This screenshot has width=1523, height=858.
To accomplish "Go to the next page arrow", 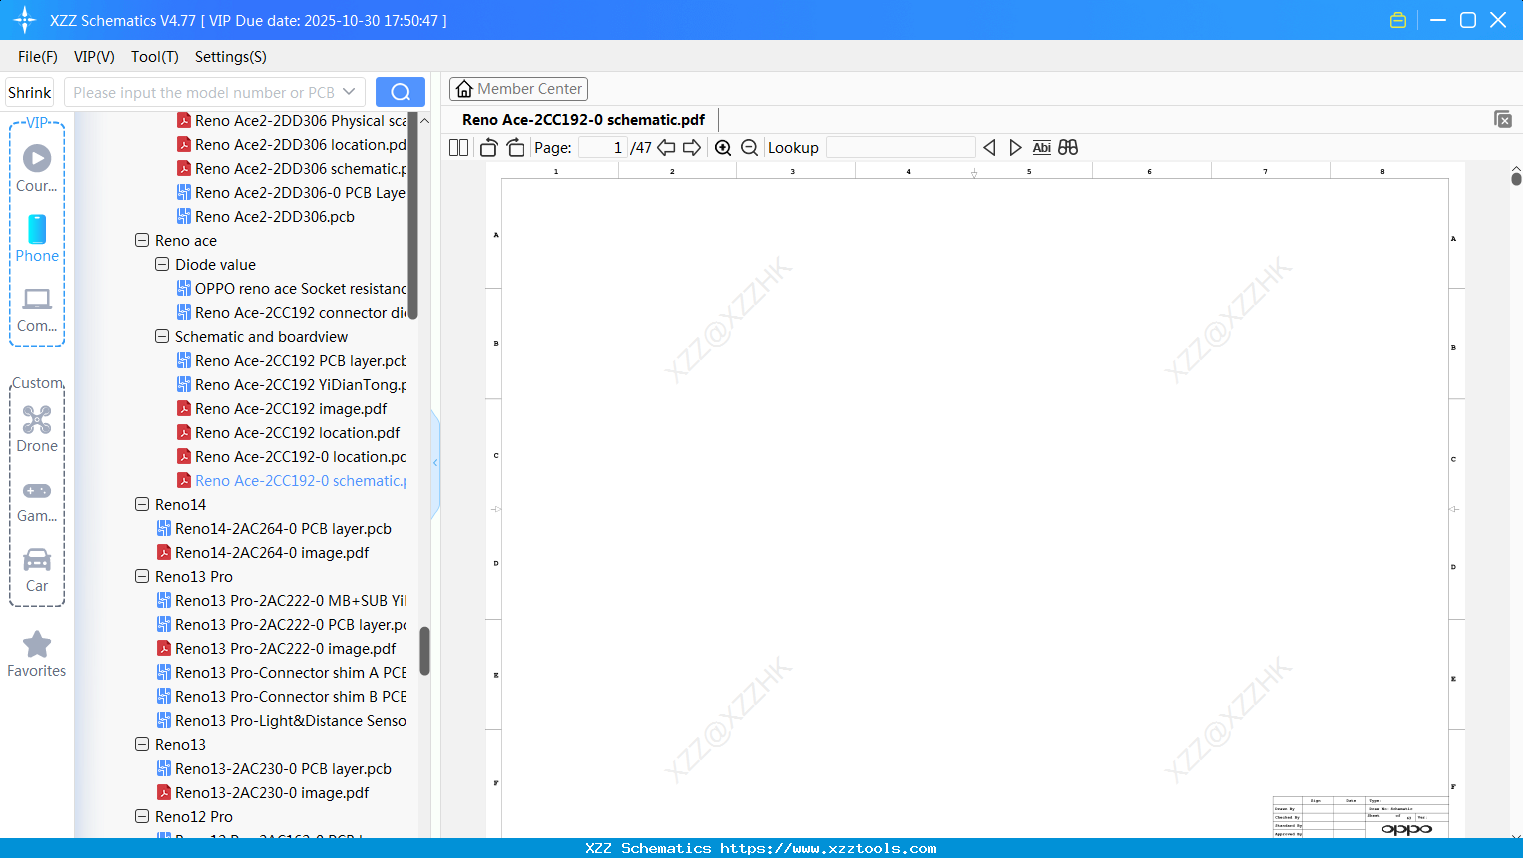I will [692, 148].
